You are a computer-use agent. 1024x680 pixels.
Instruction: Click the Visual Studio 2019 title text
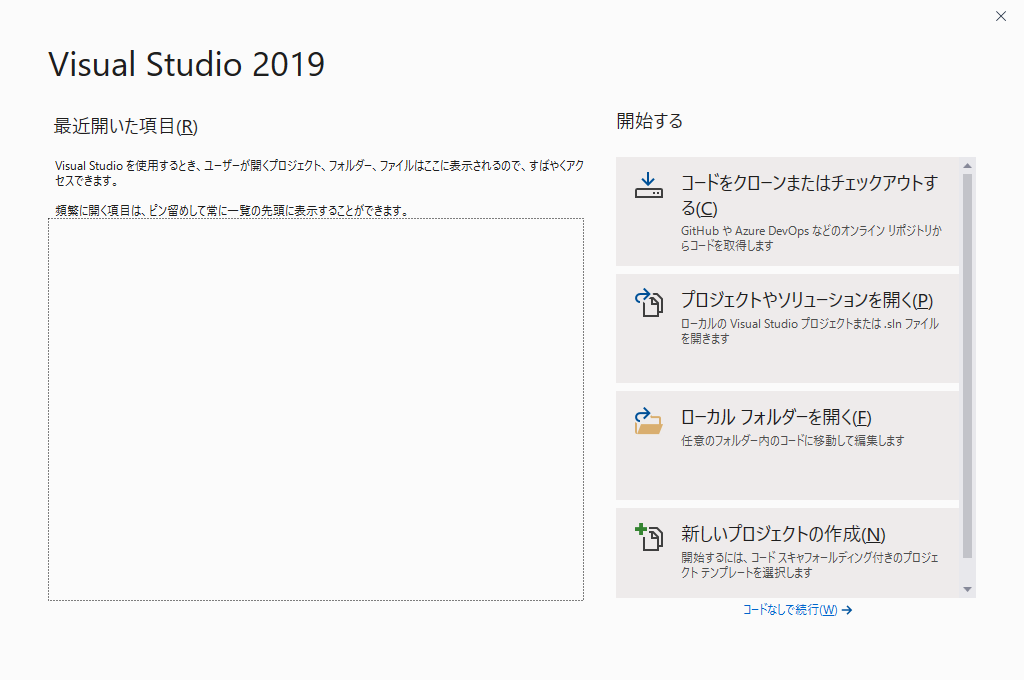click(x=187, y=64)
